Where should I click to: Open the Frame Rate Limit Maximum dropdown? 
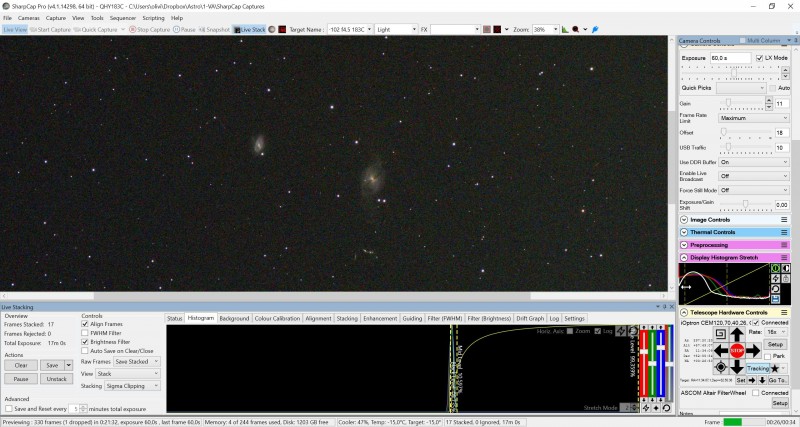(x=754, y=118)
